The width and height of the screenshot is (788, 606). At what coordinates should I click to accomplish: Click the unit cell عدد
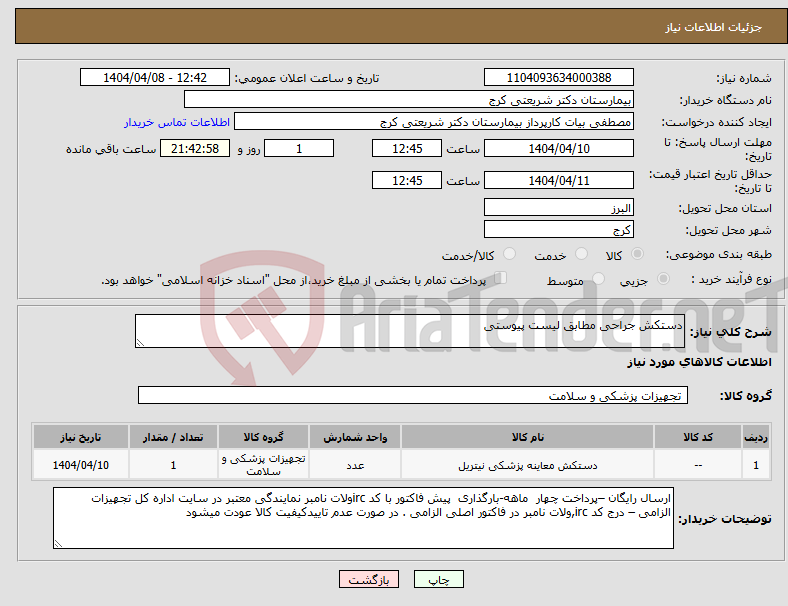point(355,466)
